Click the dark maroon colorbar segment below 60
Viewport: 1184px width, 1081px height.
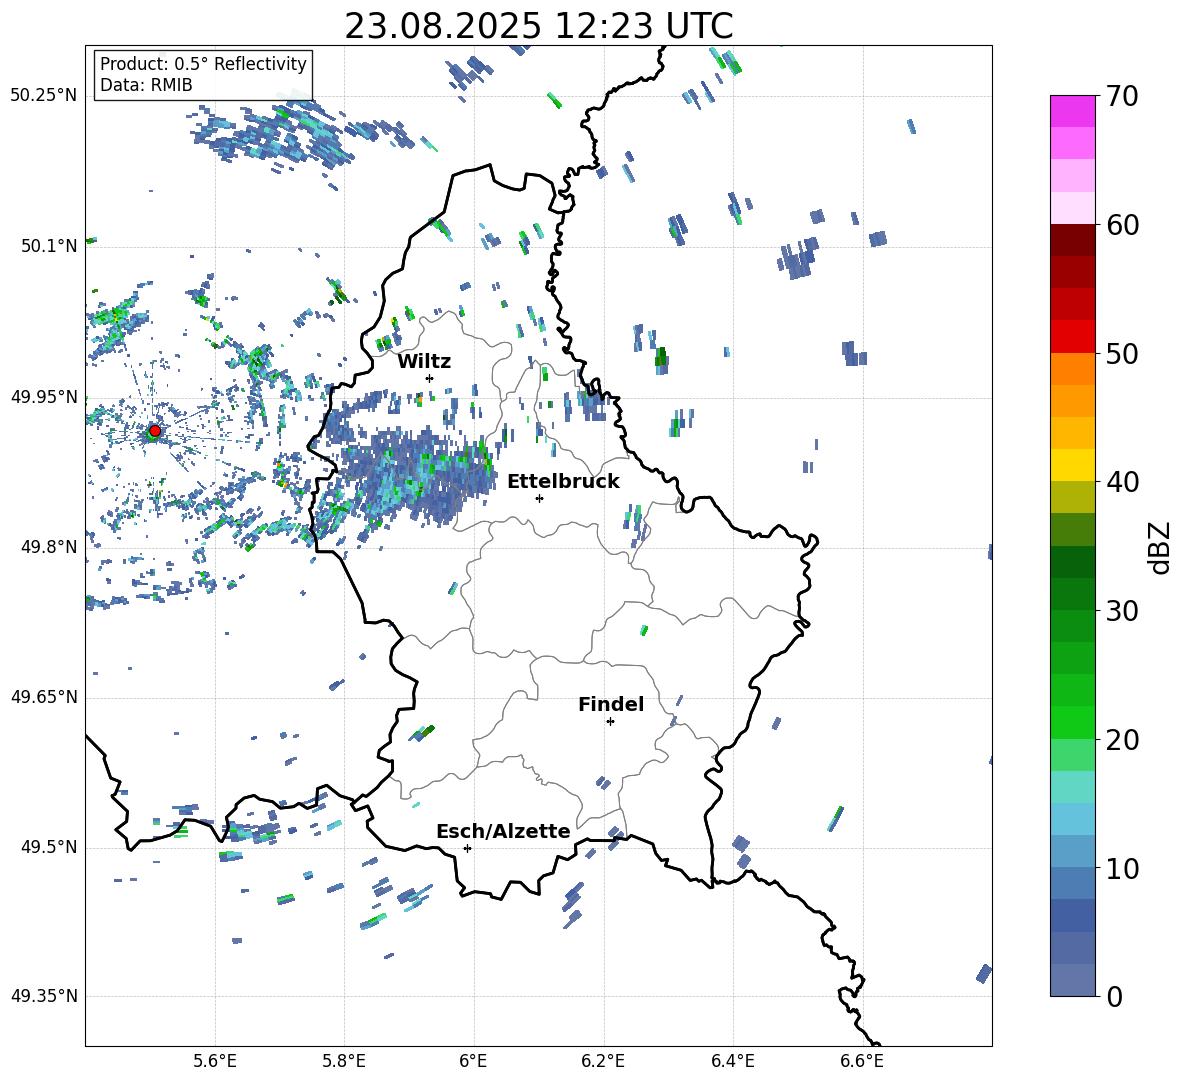click(x=1073, y=240)
